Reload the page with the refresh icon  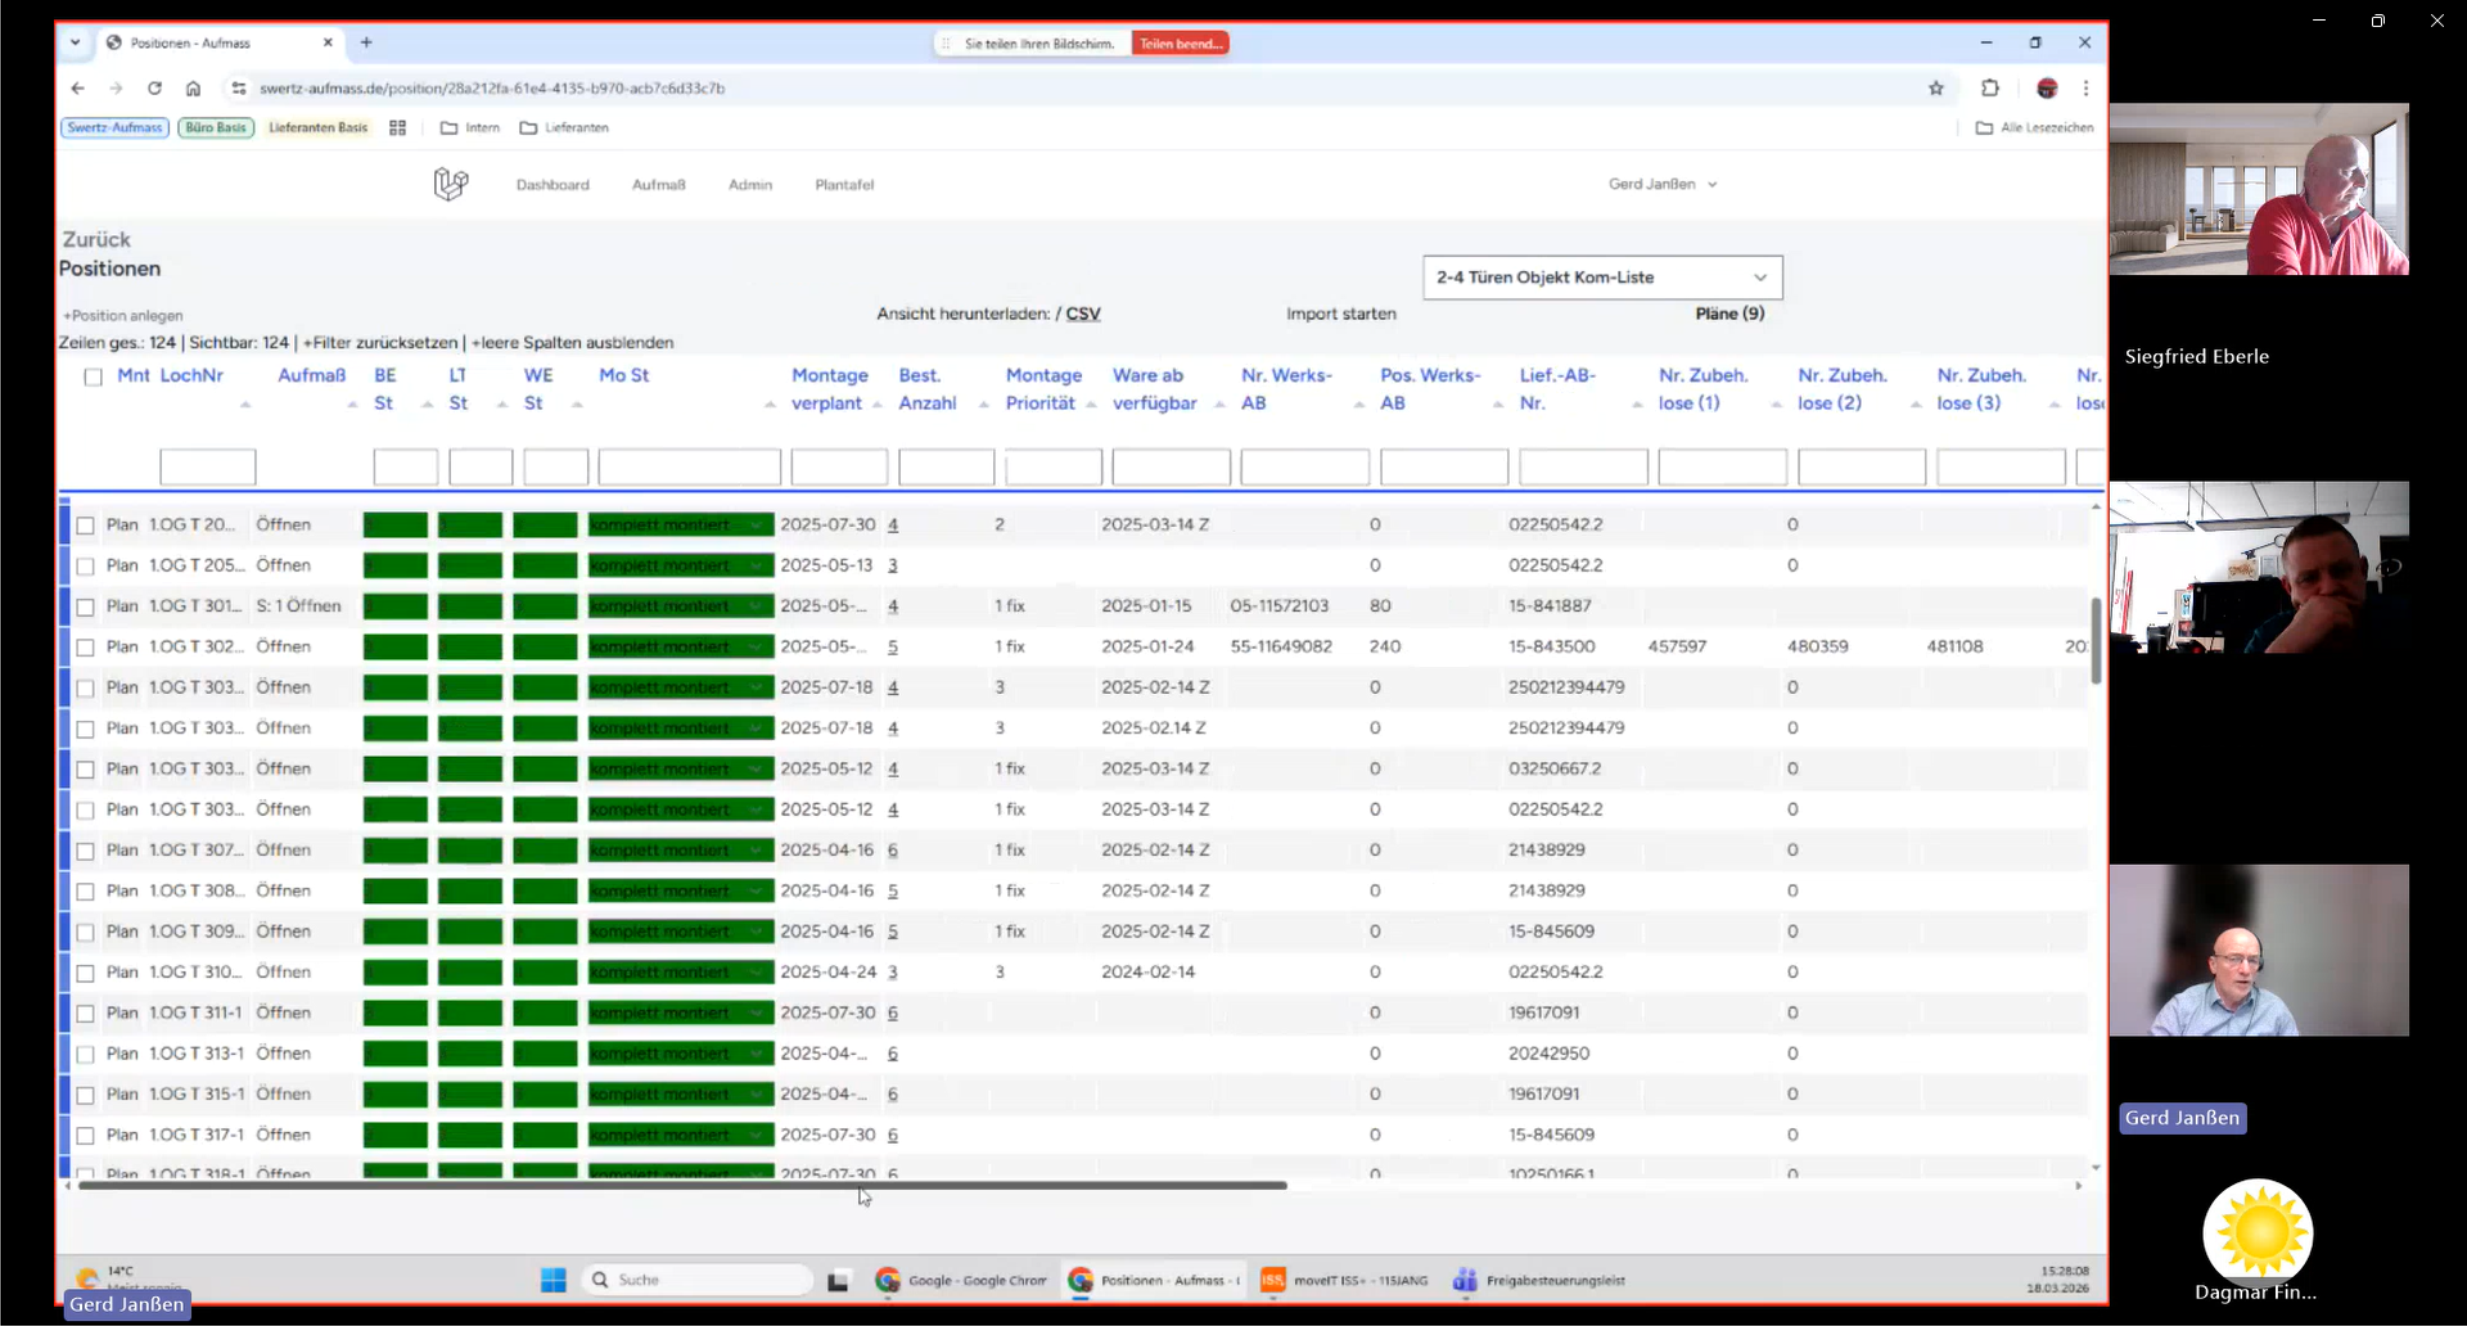(x=154, y=88)
